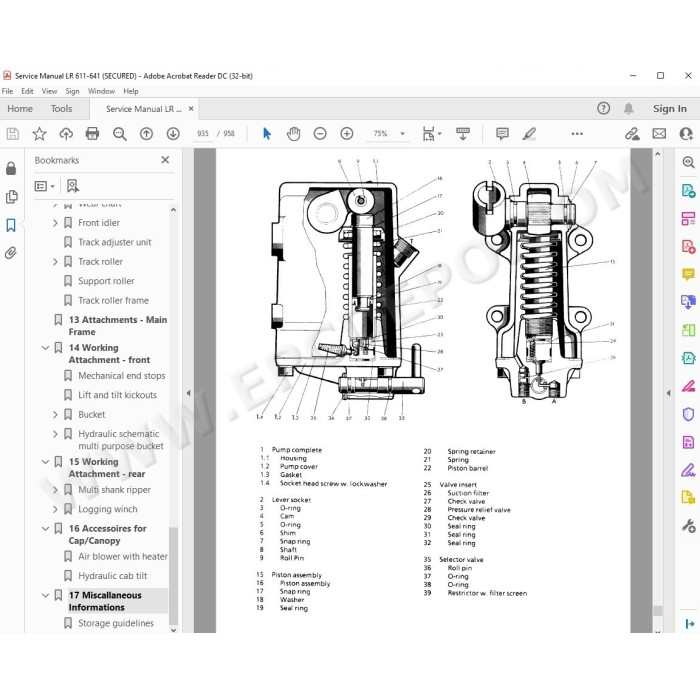Open 13 Attachments - Main Frame bookmark
This screenshot has width=700, height=700.
pyautogui.click(x=118, y=325)
